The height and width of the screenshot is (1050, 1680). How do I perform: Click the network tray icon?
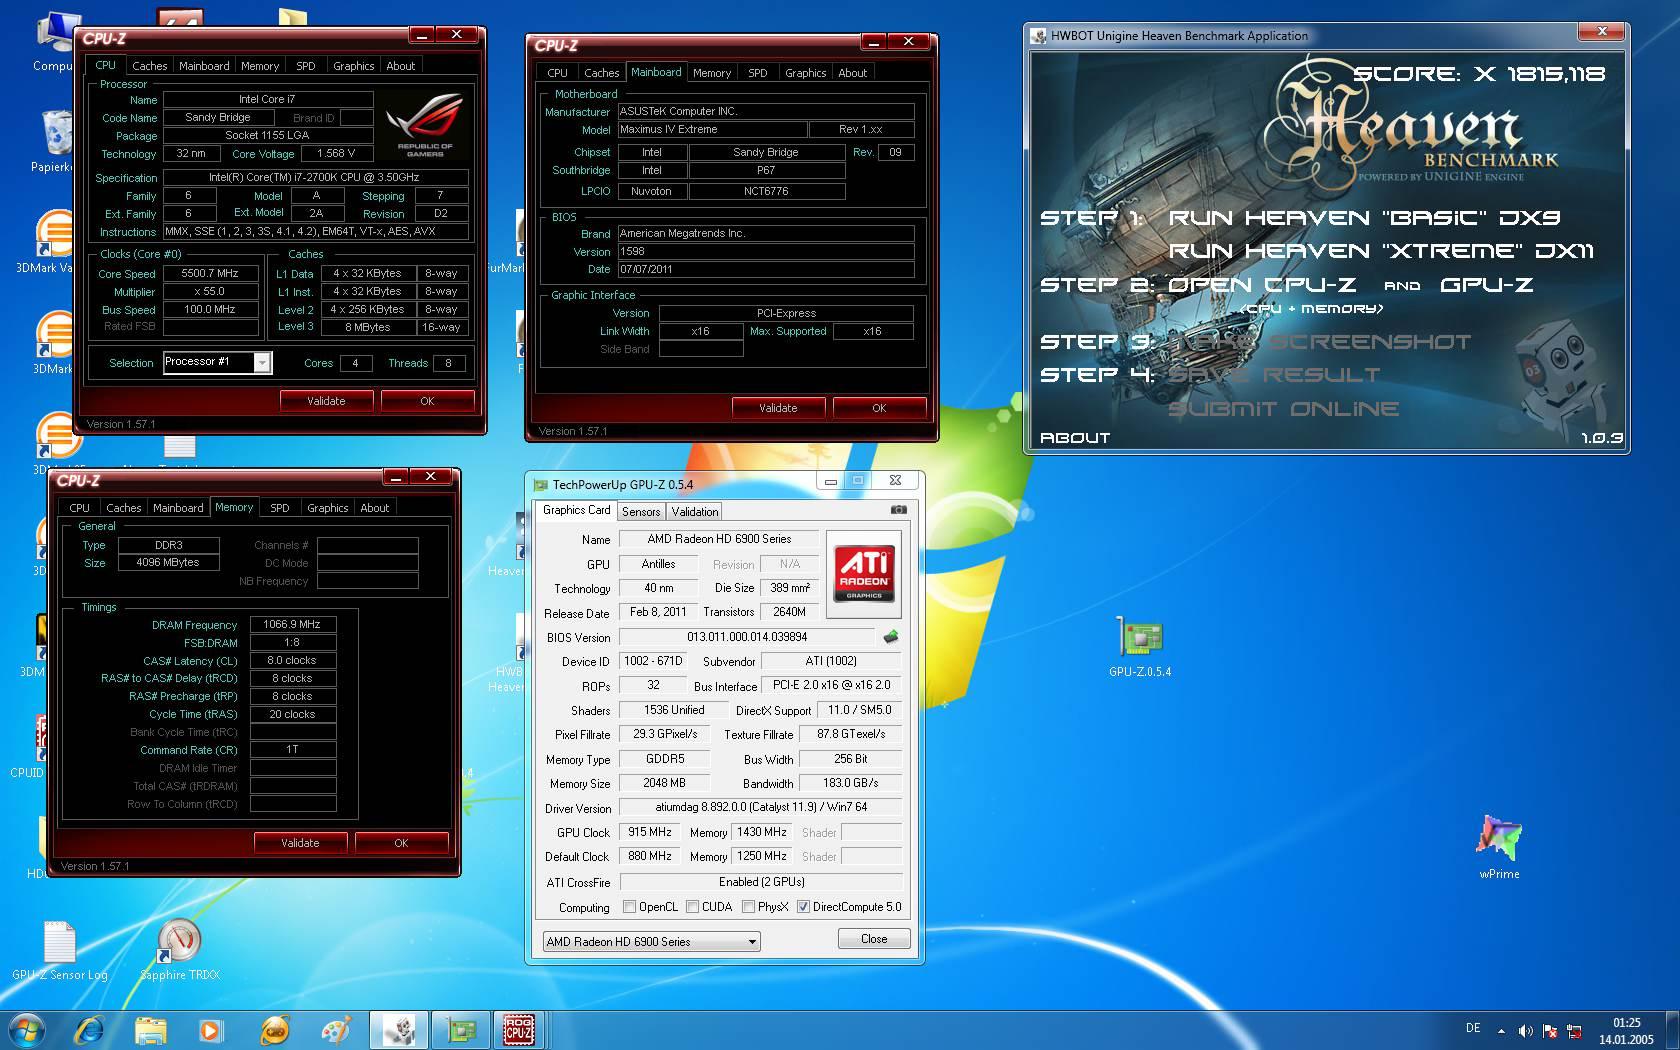tap(1574, 1031)
